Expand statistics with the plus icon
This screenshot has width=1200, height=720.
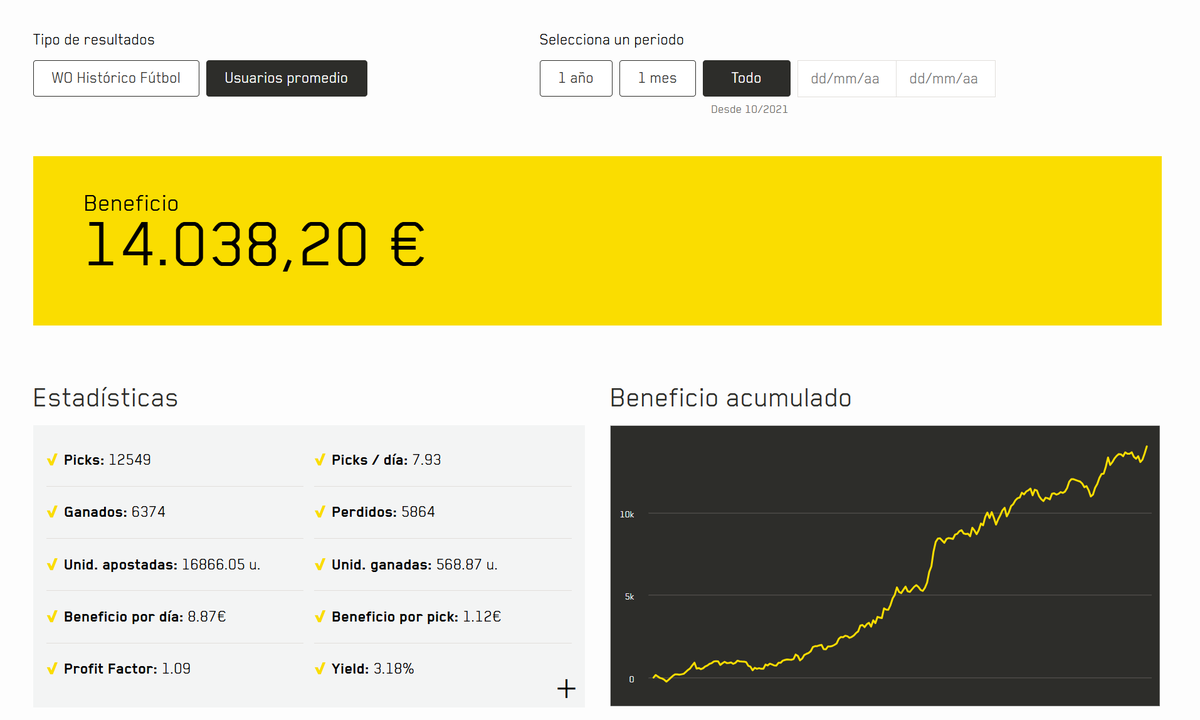(x=566, y=688)
